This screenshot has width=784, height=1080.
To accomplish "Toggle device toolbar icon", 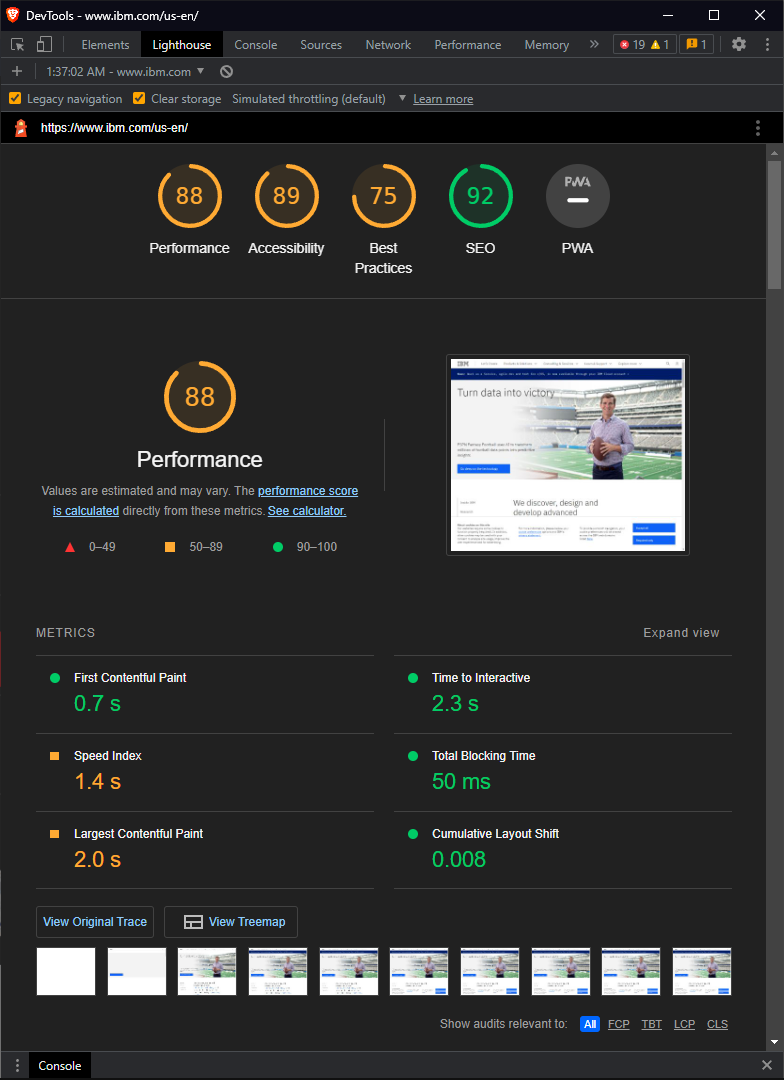I will tap(44, 45).
